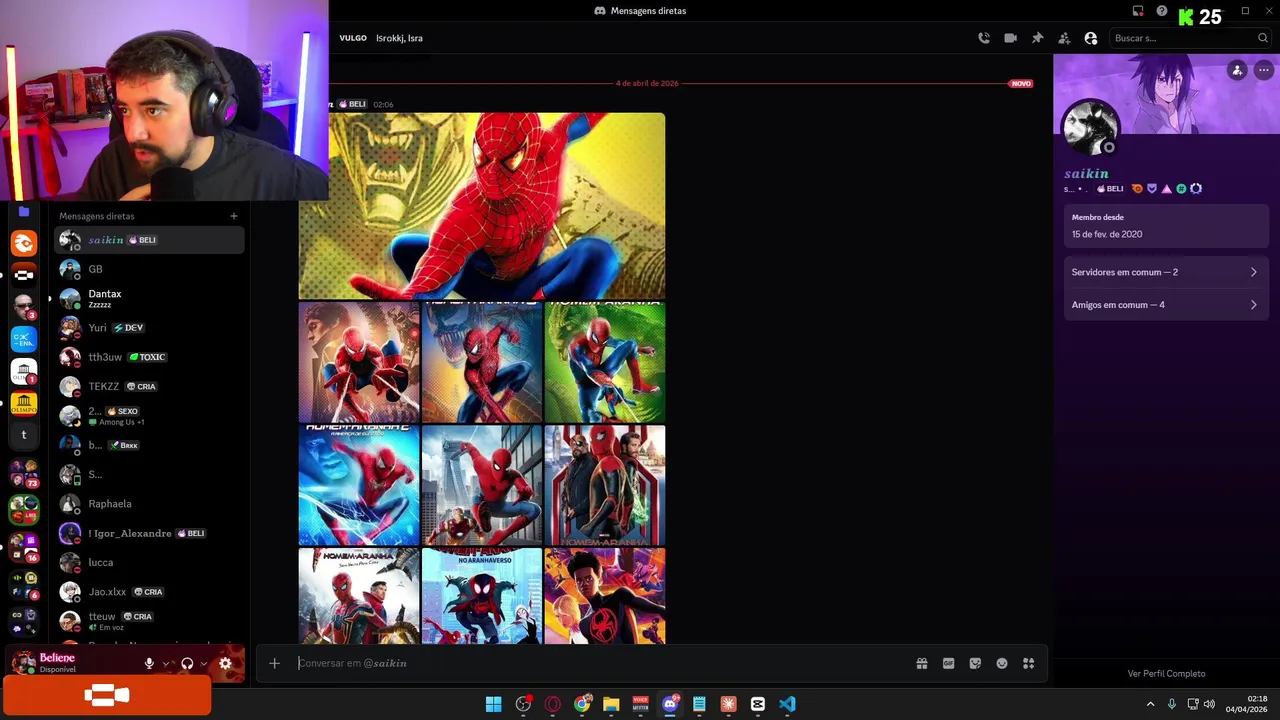This screenshot has width=1280, height=720.
Task: Open the tth3uw direct message
Action: pos(149,357)
